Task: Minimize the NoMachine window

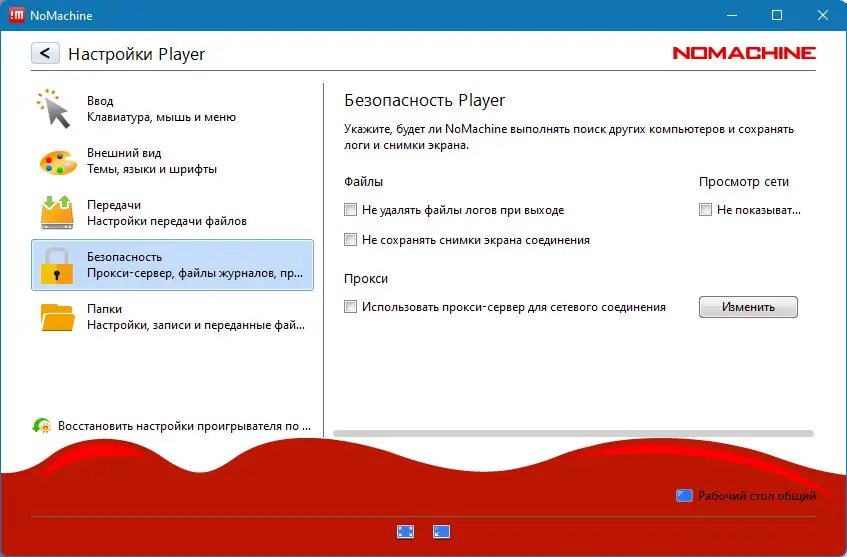Action: click(732, 15)
